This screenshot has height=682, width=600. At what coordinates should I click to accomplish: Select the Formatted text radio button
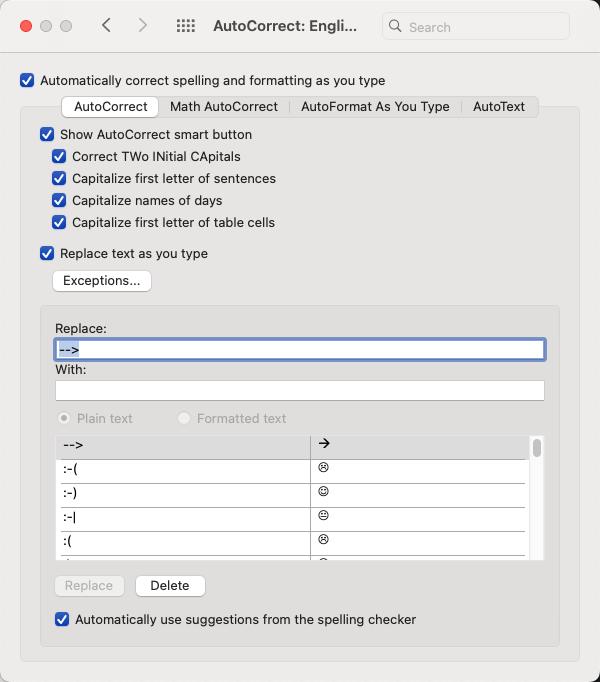pyautogui.click(x=184, y=418)
